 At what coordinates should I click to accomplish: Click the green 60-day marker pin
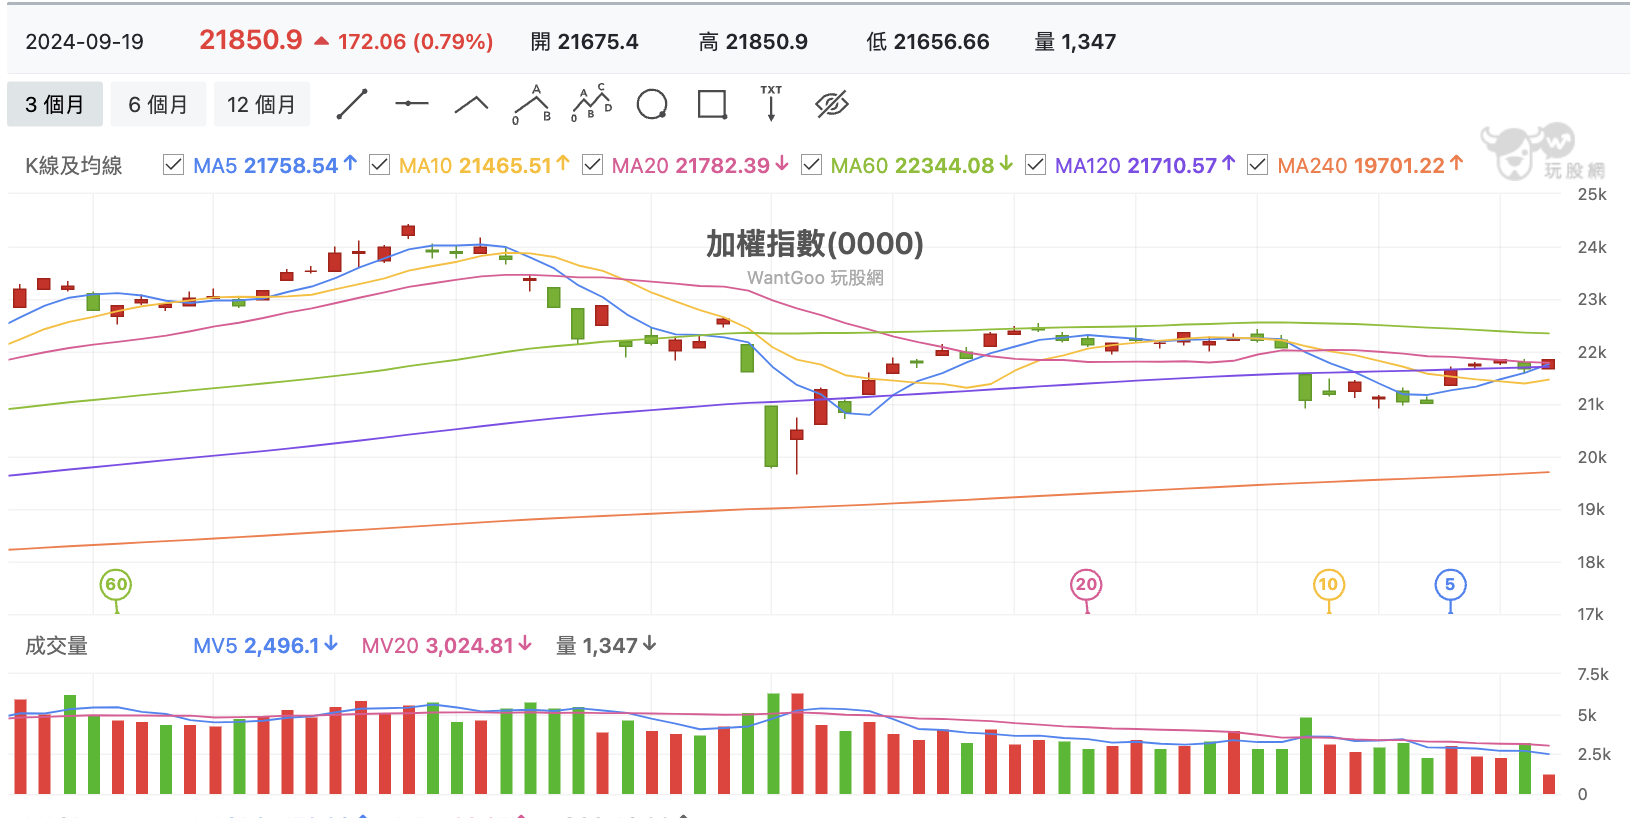click(x=116, y=585)
